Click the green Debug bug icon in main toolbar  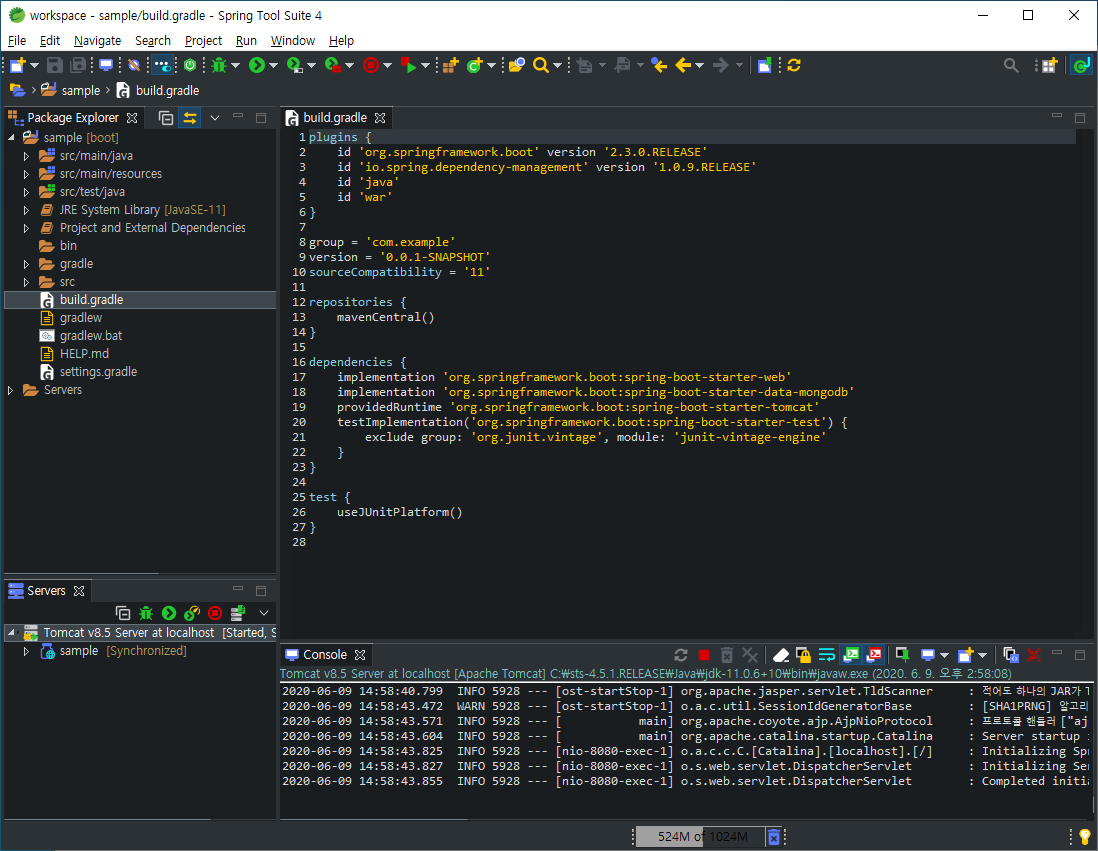(x=219, y=65)
